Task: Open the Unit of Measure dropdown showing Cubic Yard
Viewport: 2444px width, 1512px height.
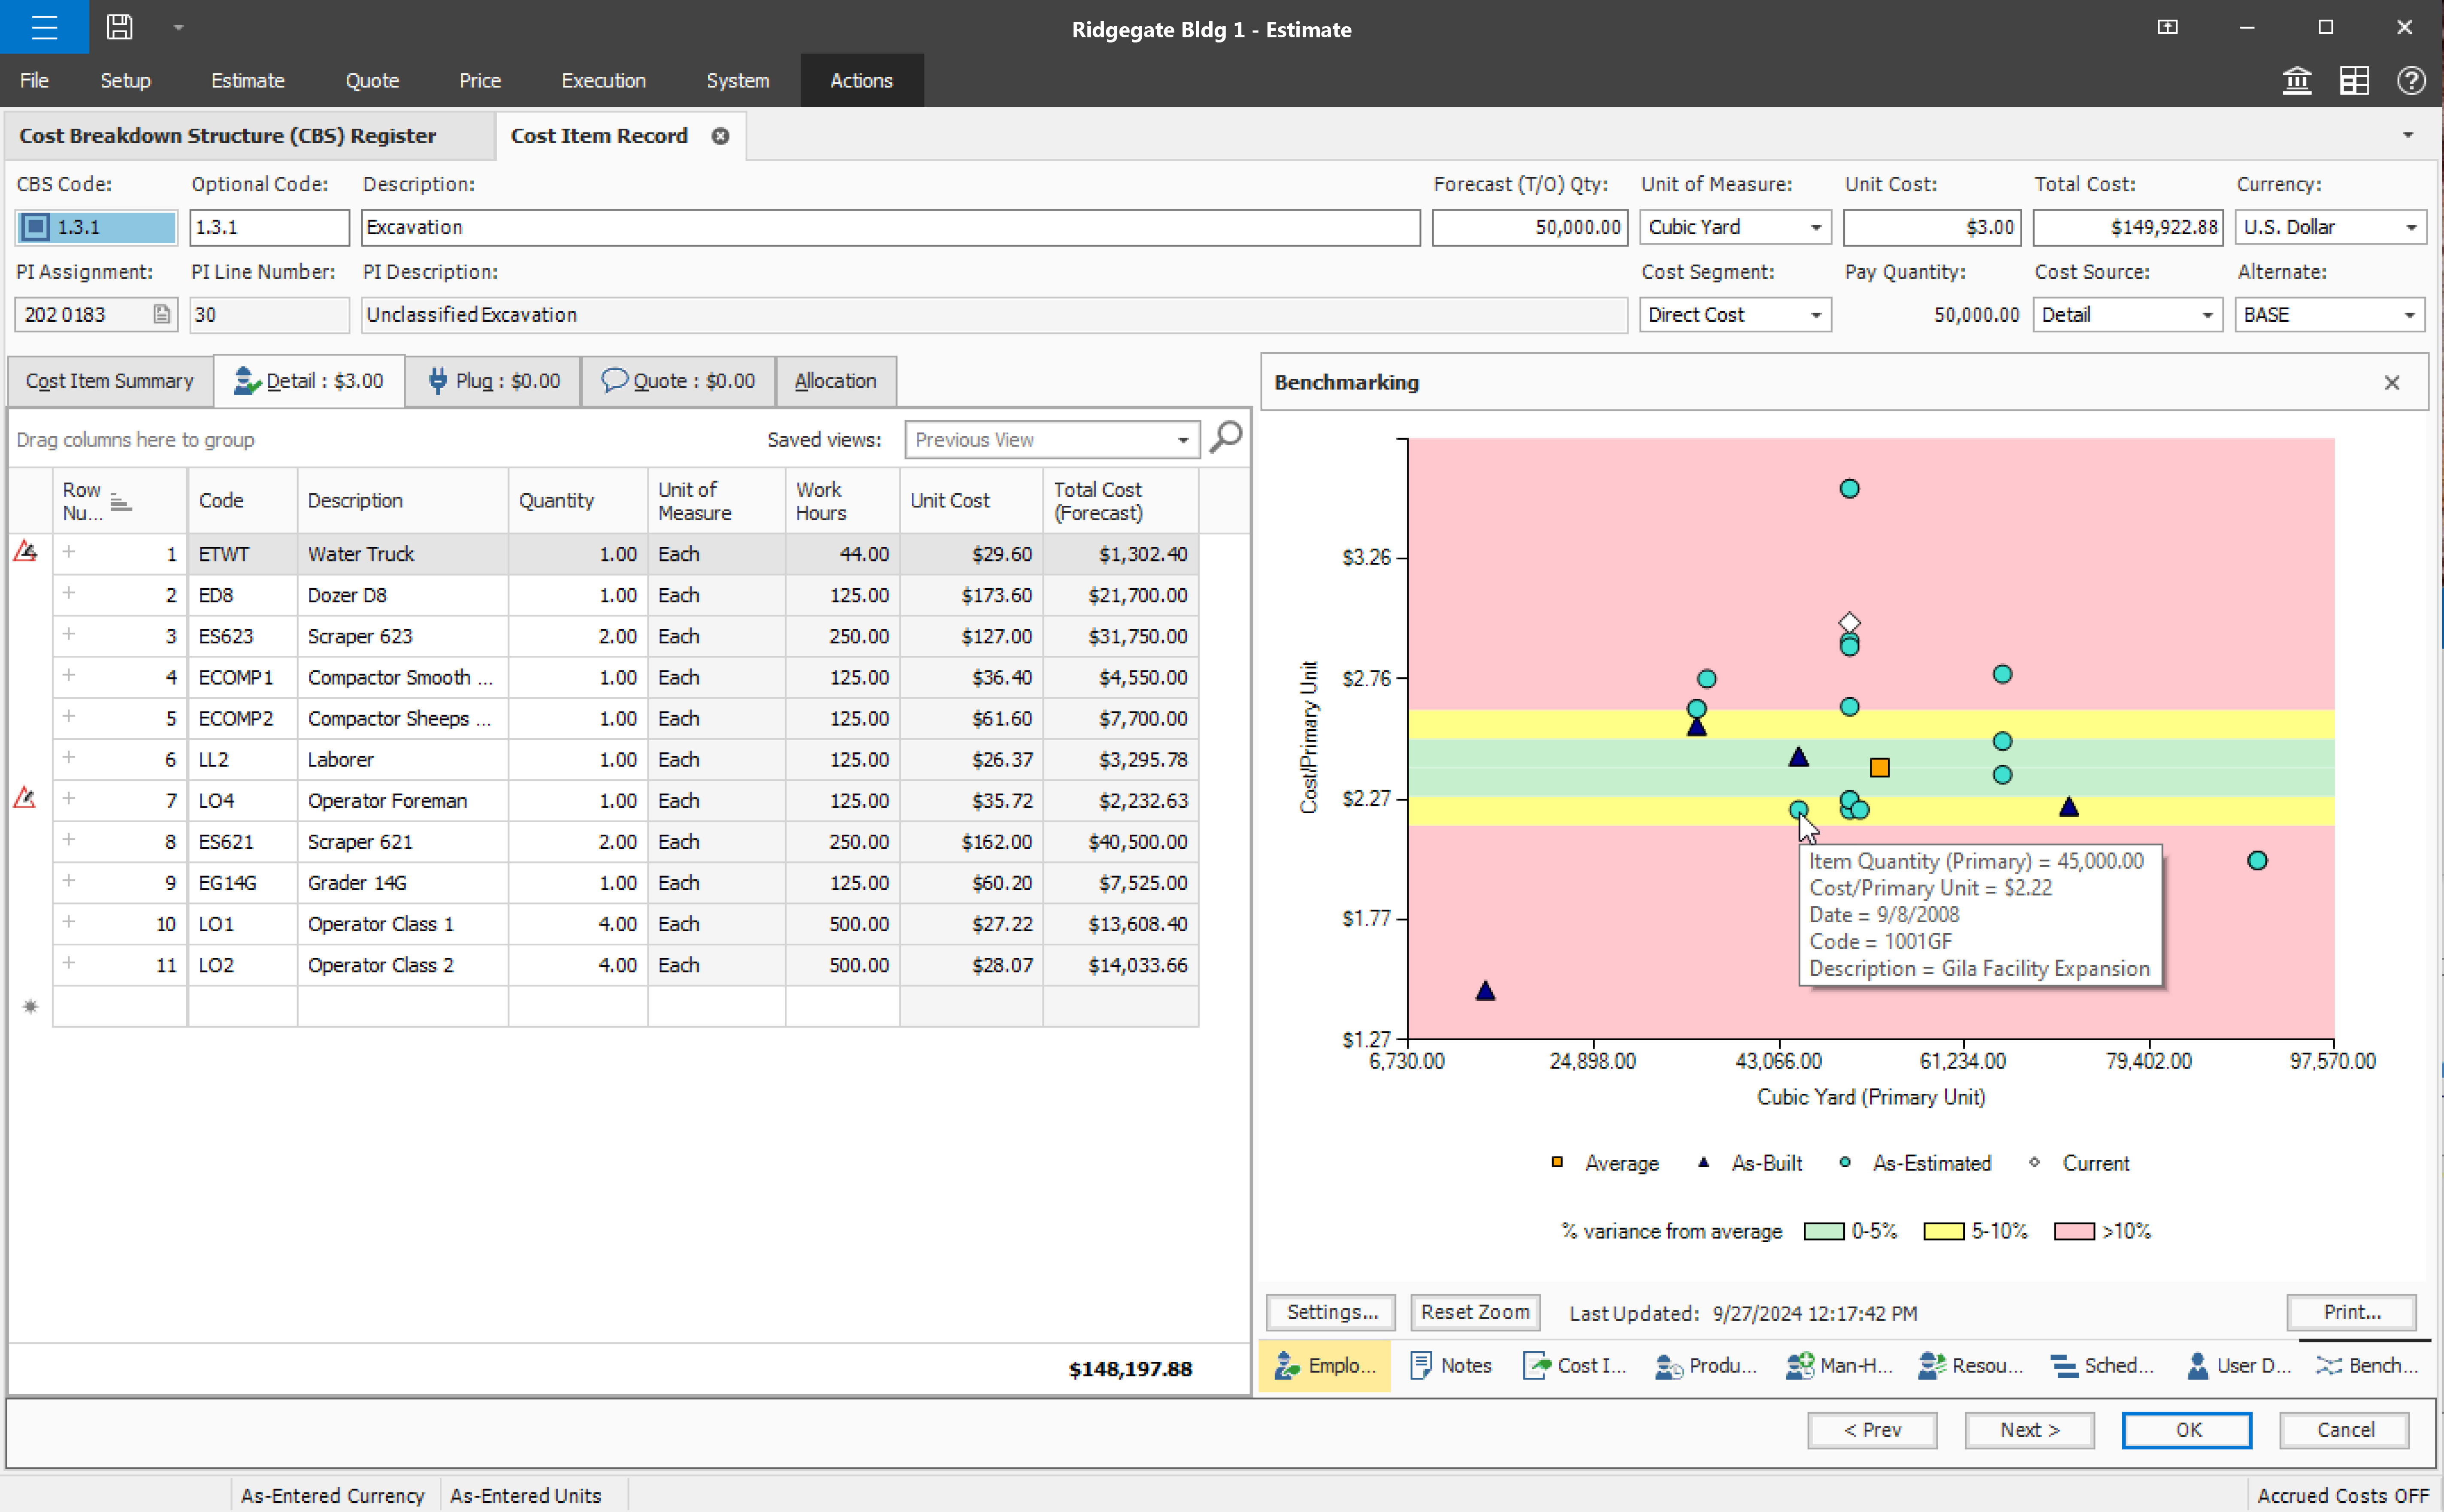Action: (x=1816, y=227)
